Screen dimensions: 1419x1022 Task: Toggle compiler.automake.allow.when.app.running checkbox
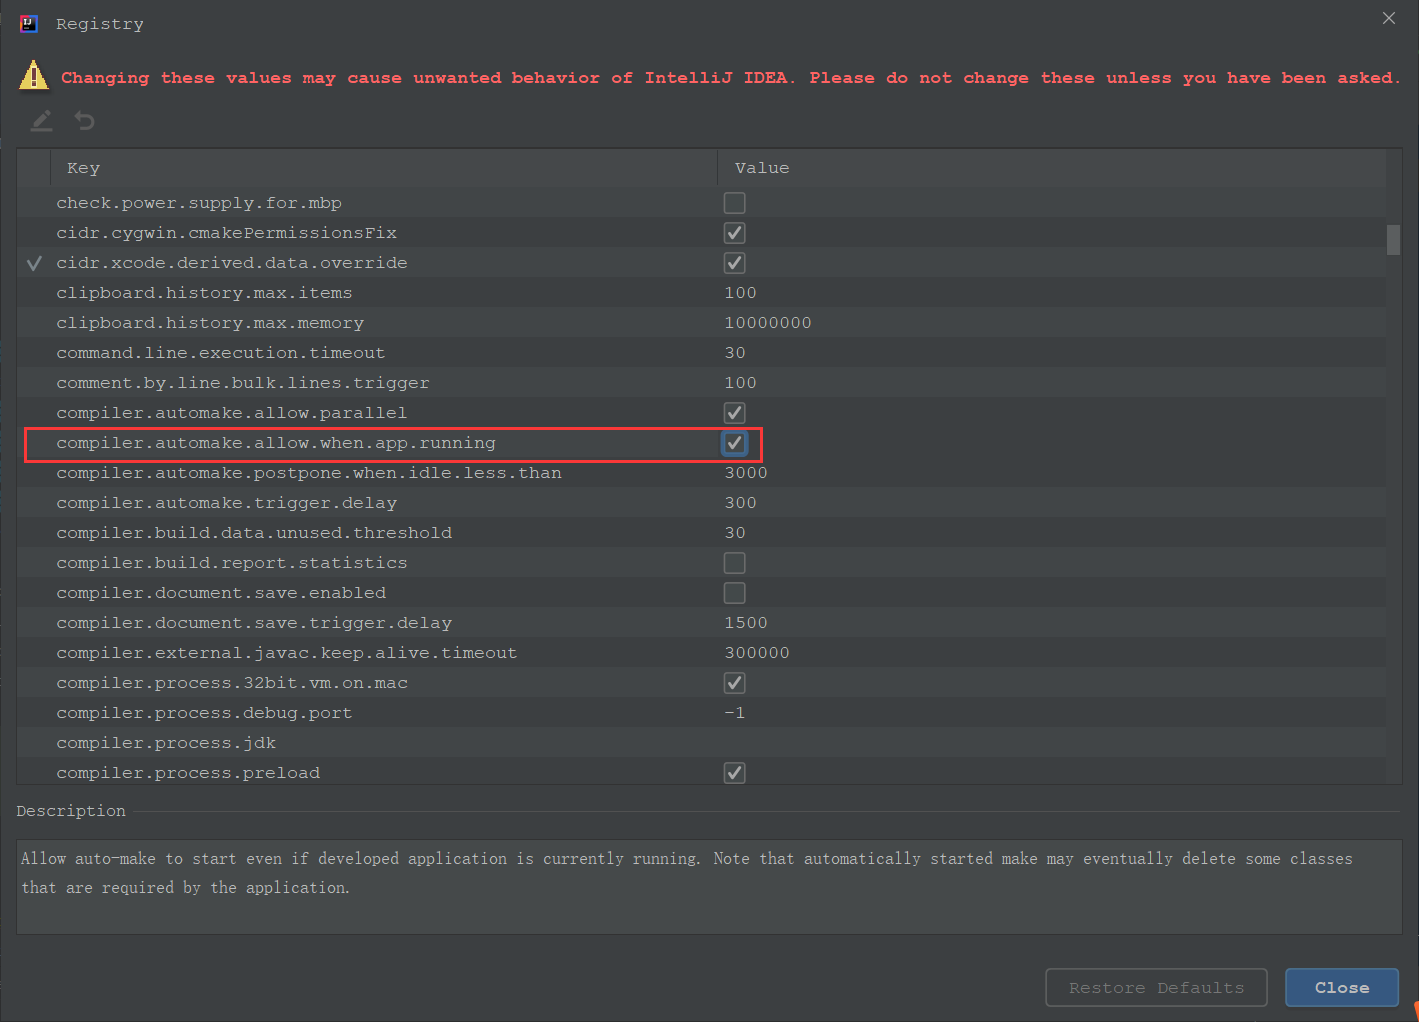tap(734, 443)
